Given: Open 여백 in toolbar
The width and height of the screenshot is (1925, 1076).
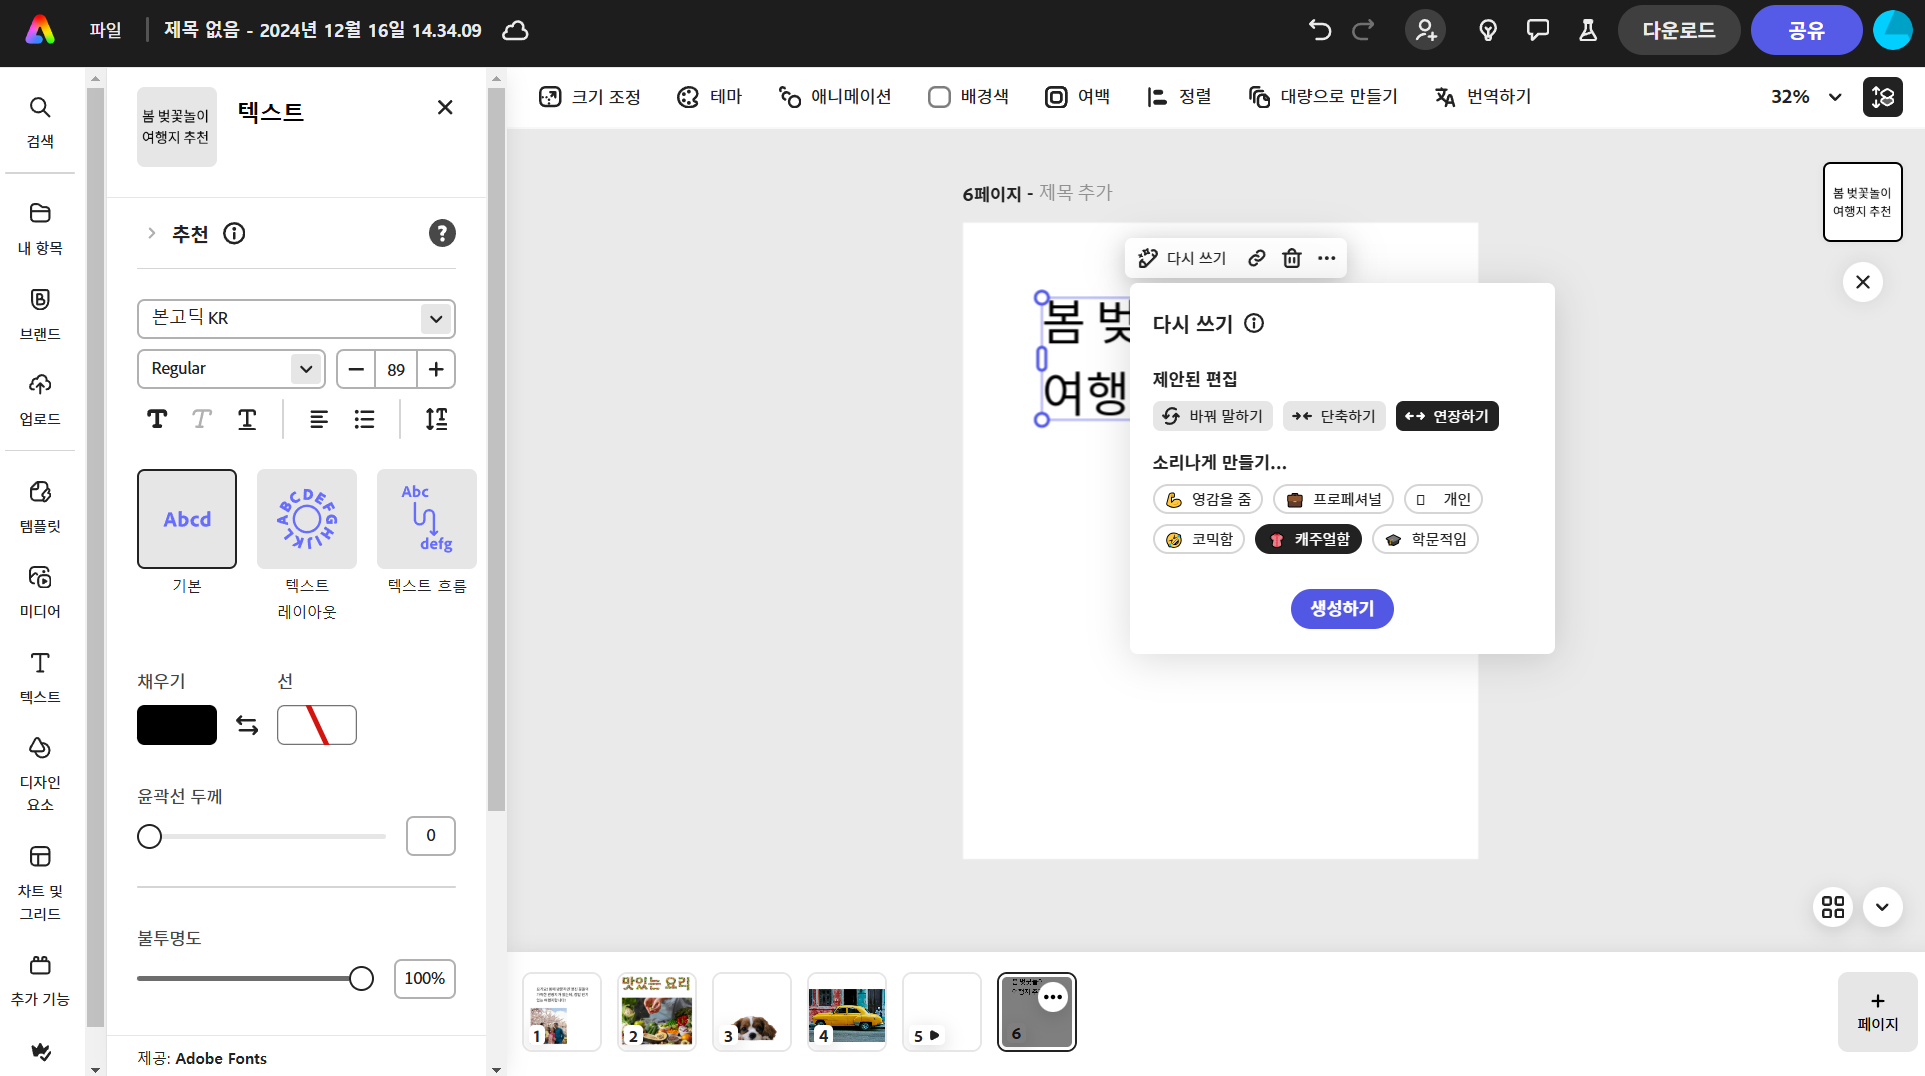Looking at the screenshot, I should coord(1078,97).
